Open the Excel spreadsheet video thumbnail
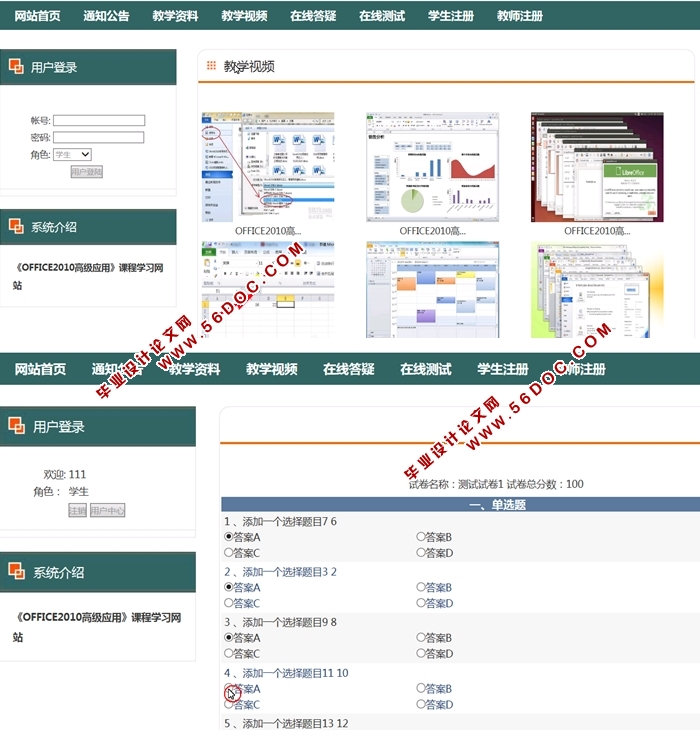Screen dimensions: 700x738 (268, 290)
